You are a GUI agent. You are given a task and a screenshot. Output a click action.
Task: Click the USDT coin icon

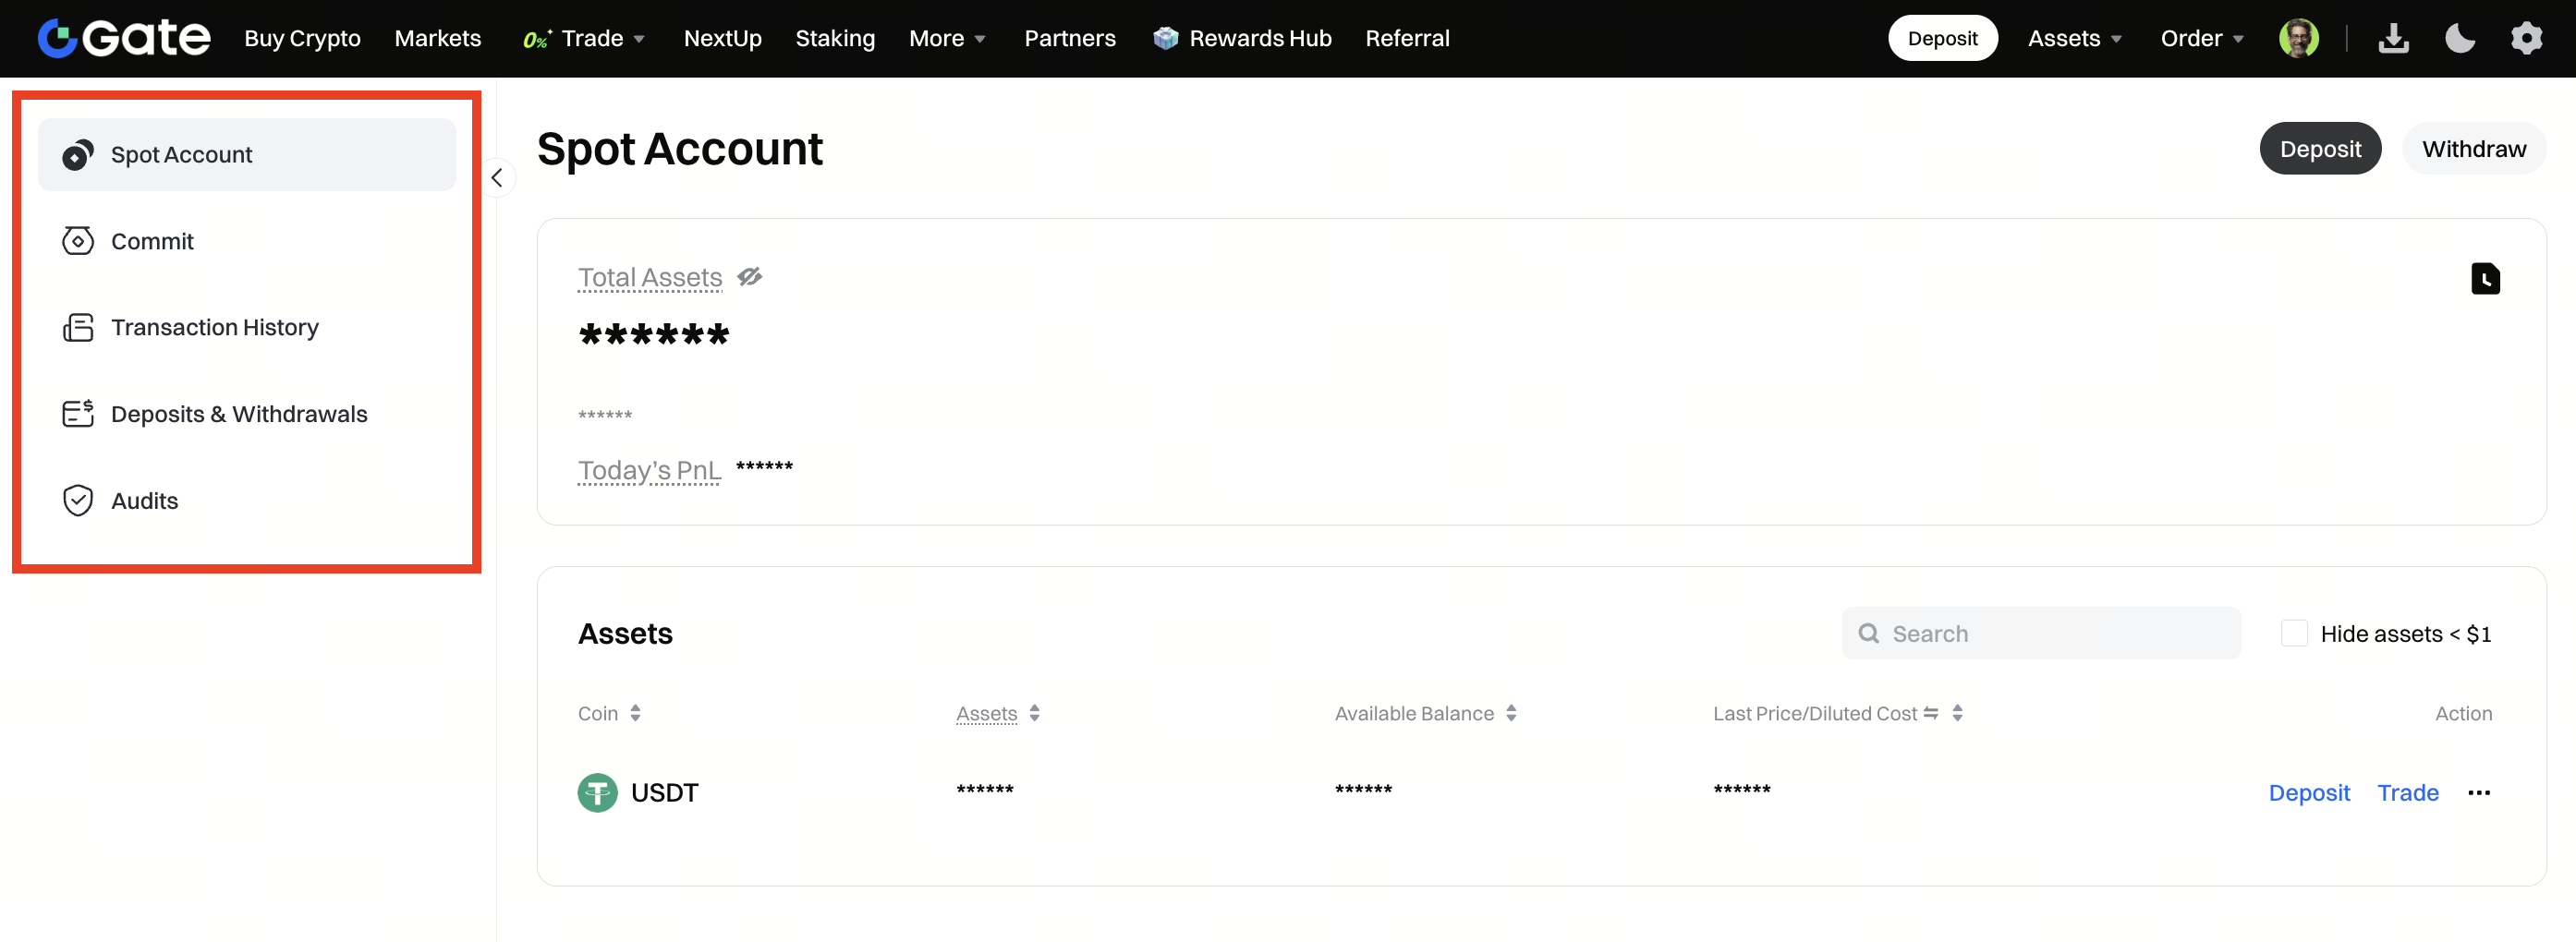click(x=597, y=792)
